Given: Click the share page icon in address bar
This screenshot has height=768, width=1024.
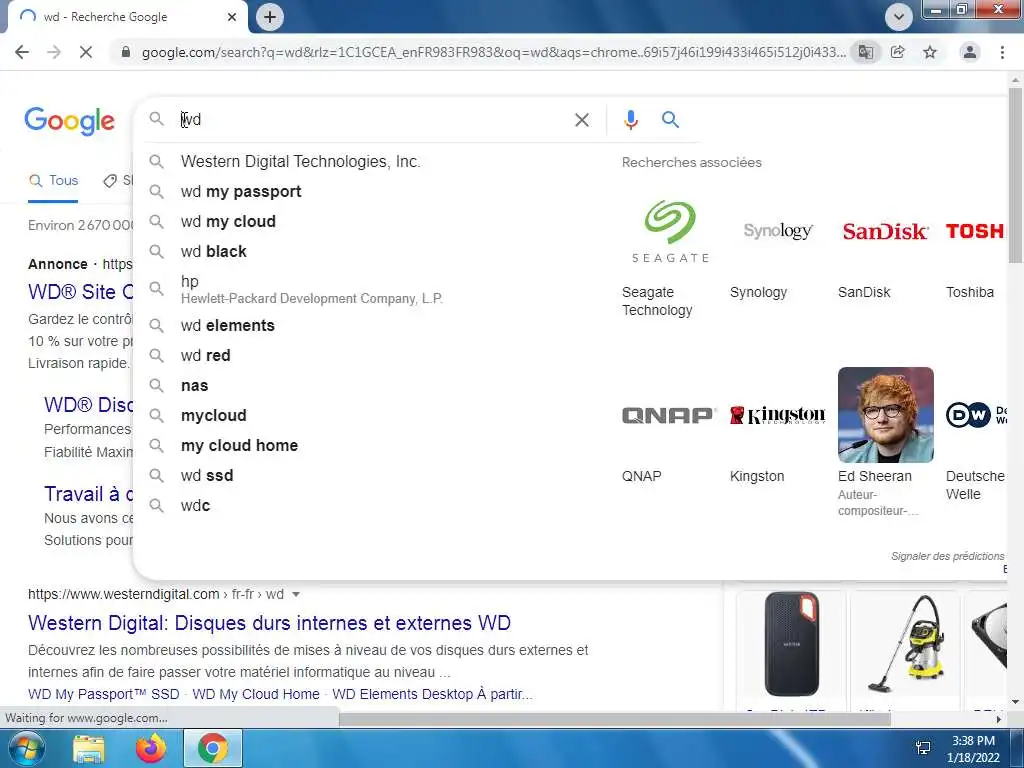Looking at the screenshot, I should click(x=898, y=52).
